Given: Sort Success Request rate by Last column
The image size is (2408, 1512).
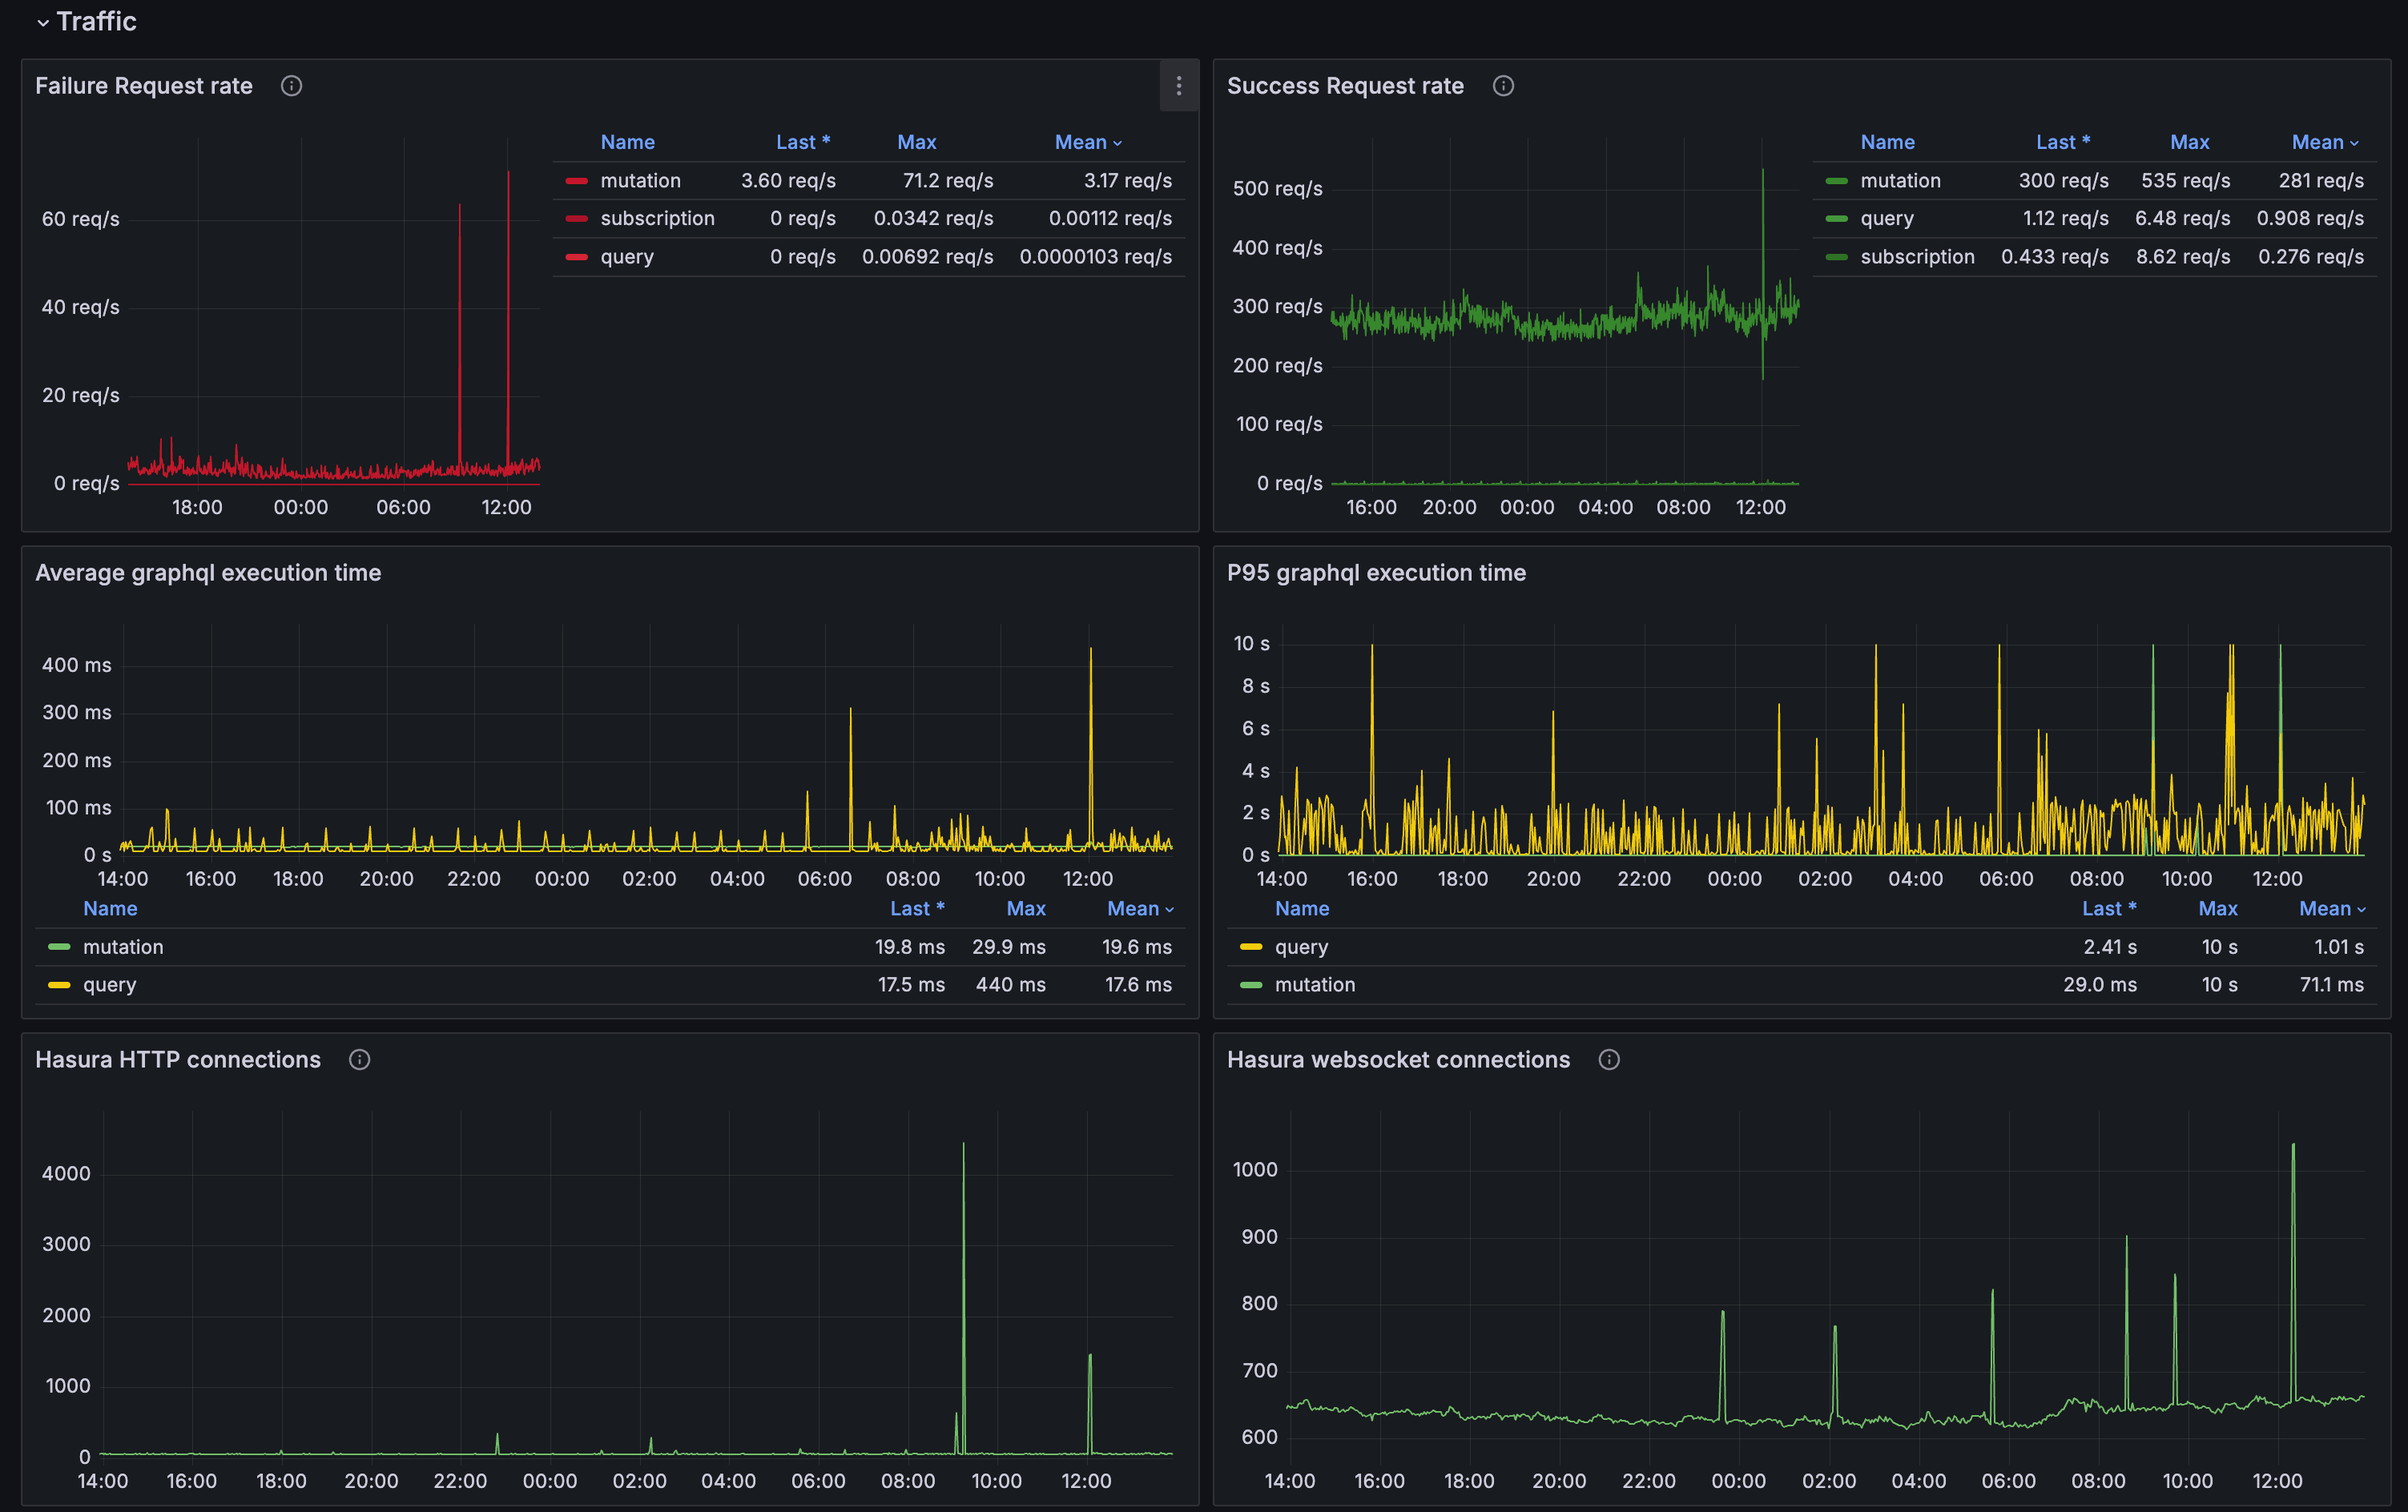Looking at the screenshot, I should point(2062,142).
